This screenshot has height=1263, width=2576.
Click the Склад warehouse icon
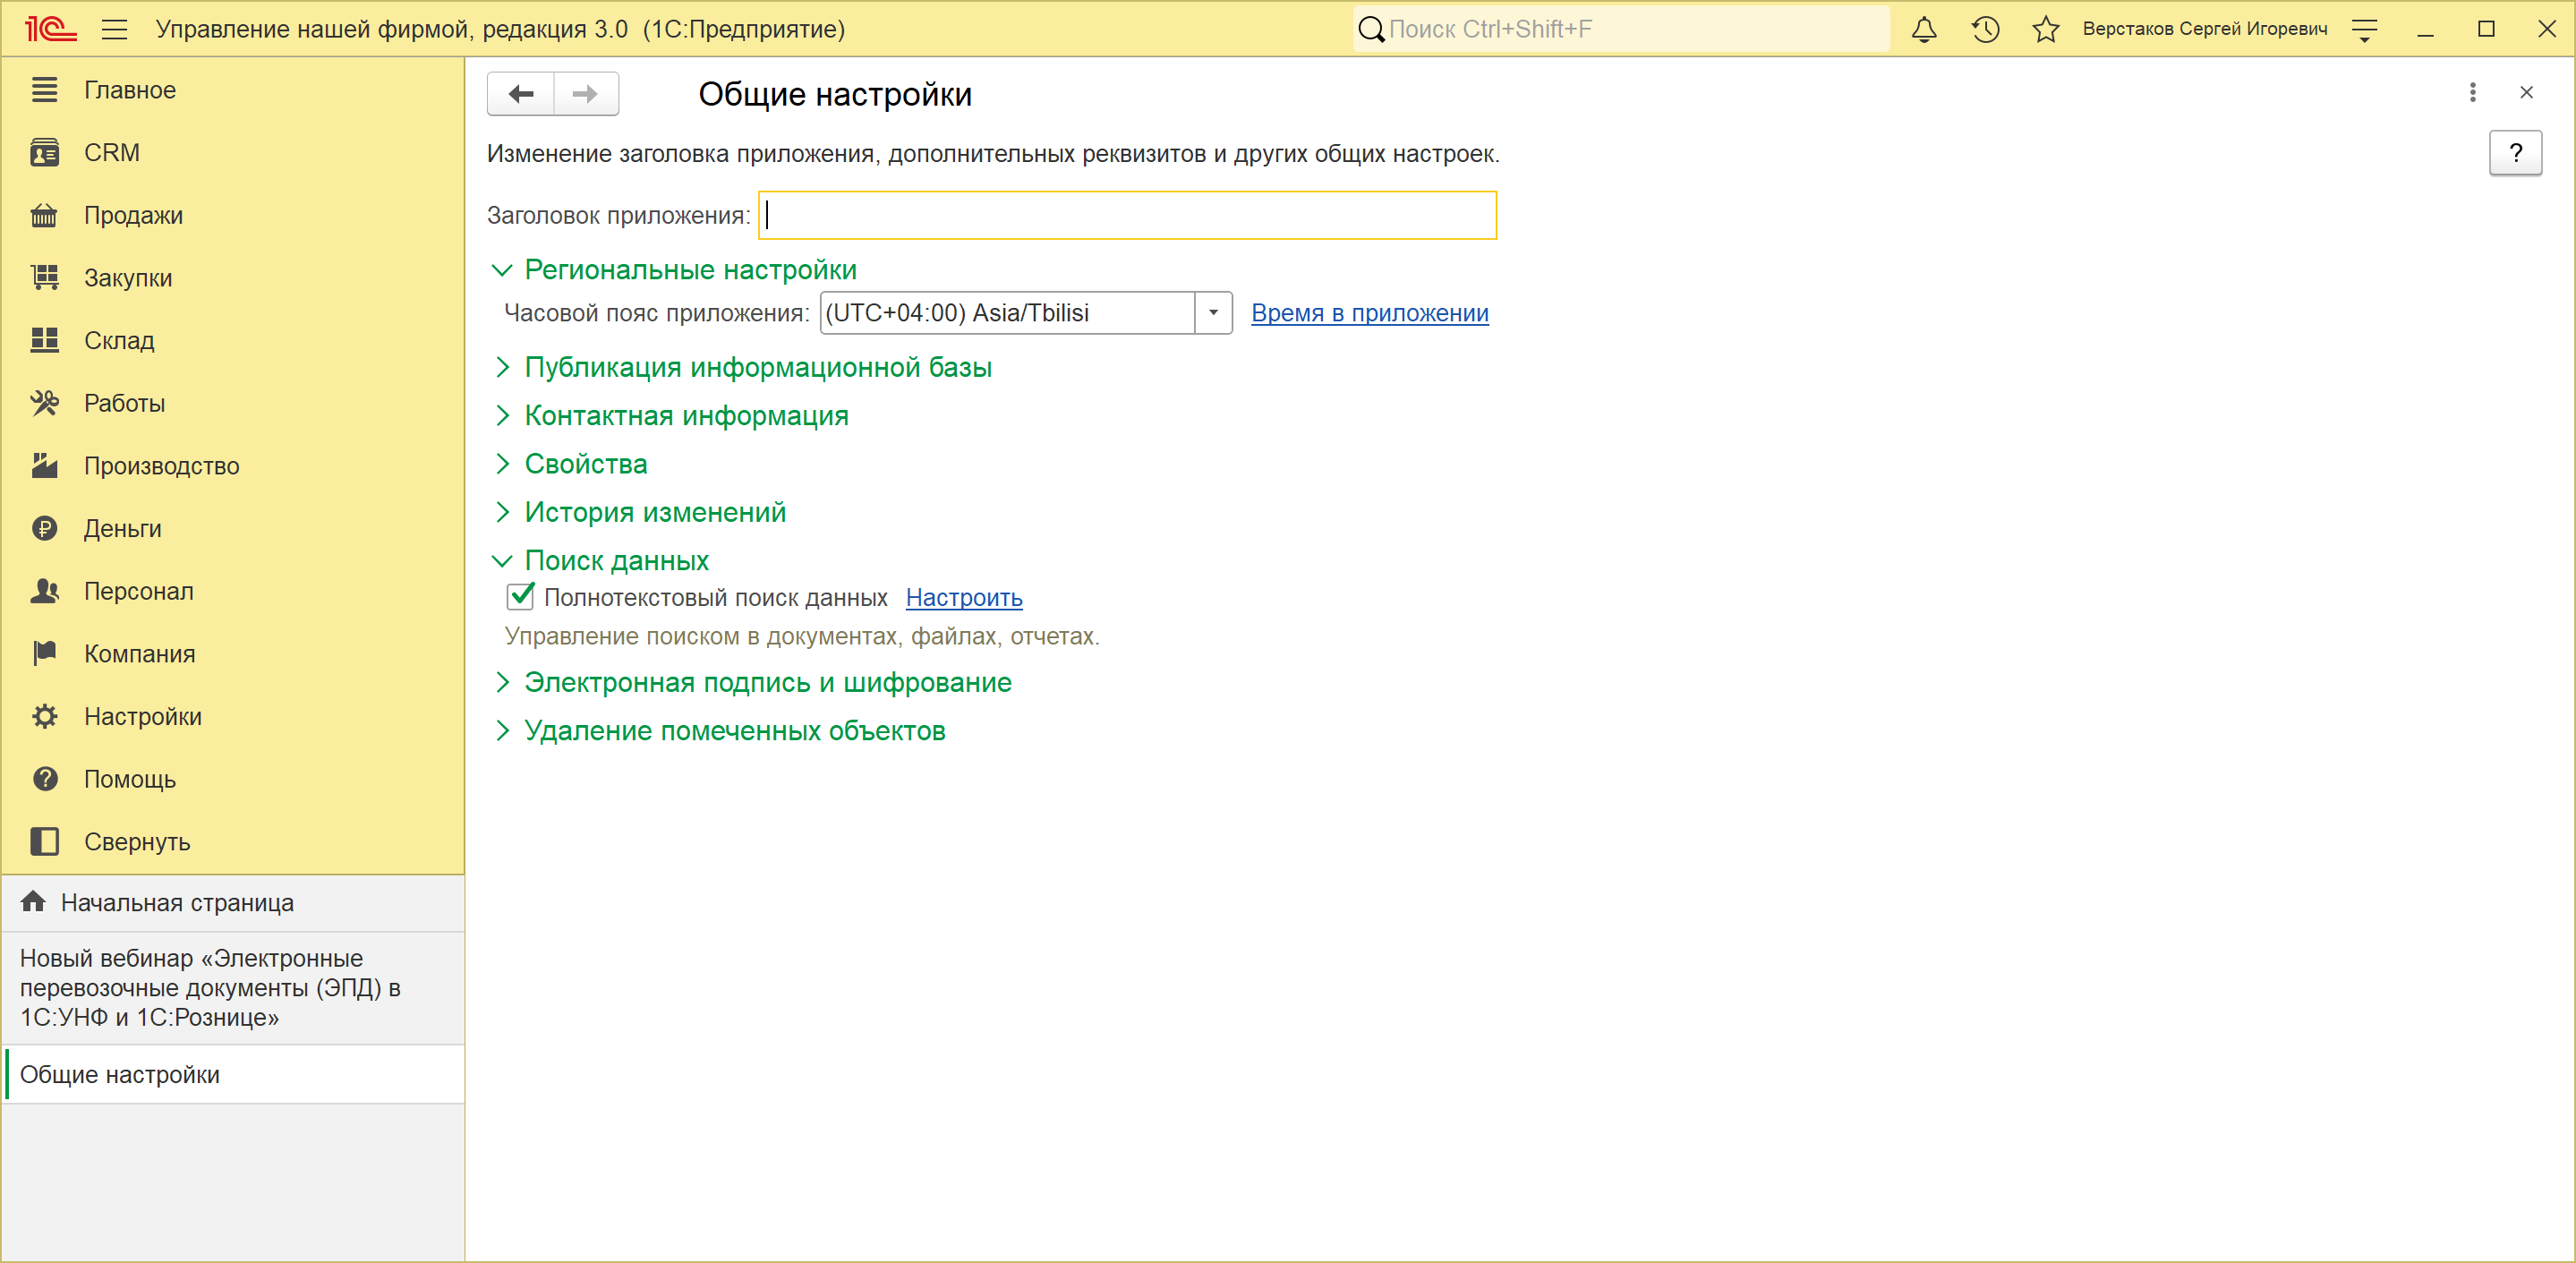[x=44, y=341]
